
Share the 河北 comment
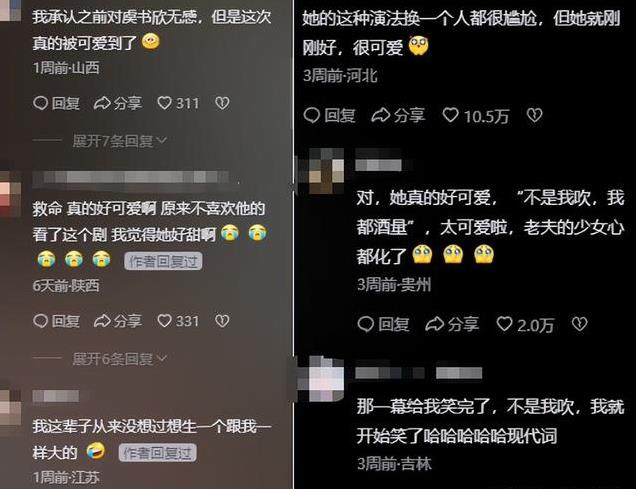[398, 116]
